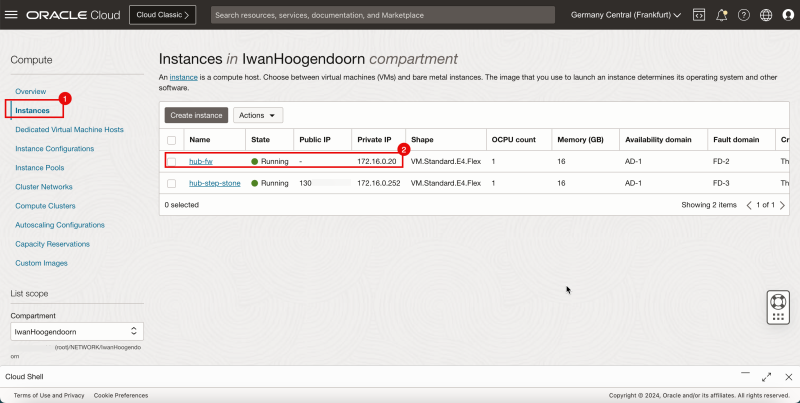This screenshot has width=800, height=403.
Task: Expand the Actions dropdown
Action: [x=258, y=115]
